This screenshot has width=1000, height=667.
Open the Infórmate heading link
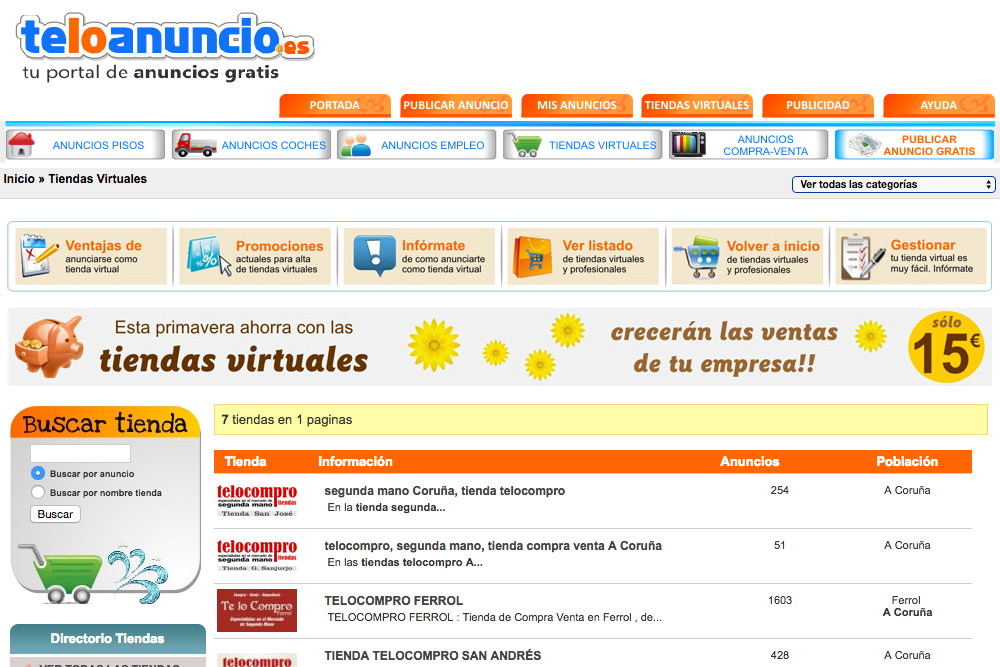433,246
